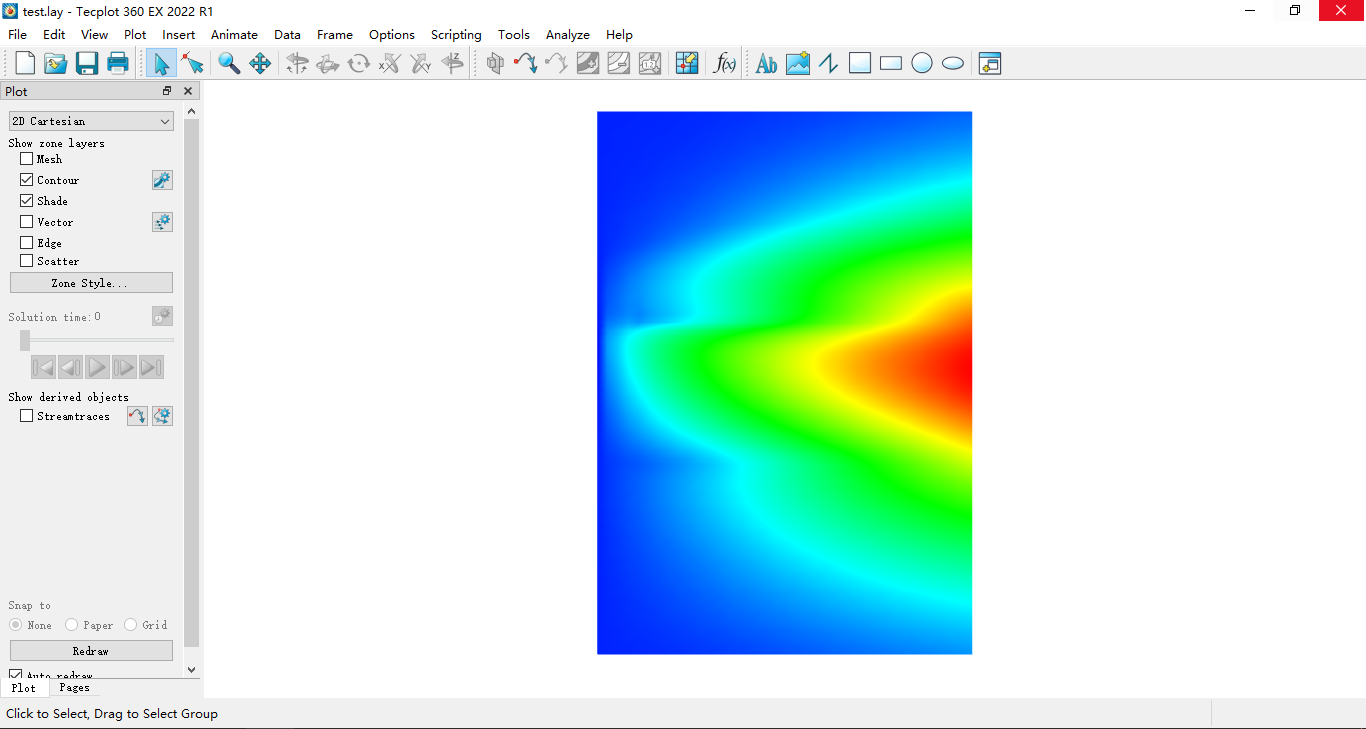The width and height of the screenshot is (1366, 729).
Task: Choose the probe tool icon
Action: (x=687, y=63)
